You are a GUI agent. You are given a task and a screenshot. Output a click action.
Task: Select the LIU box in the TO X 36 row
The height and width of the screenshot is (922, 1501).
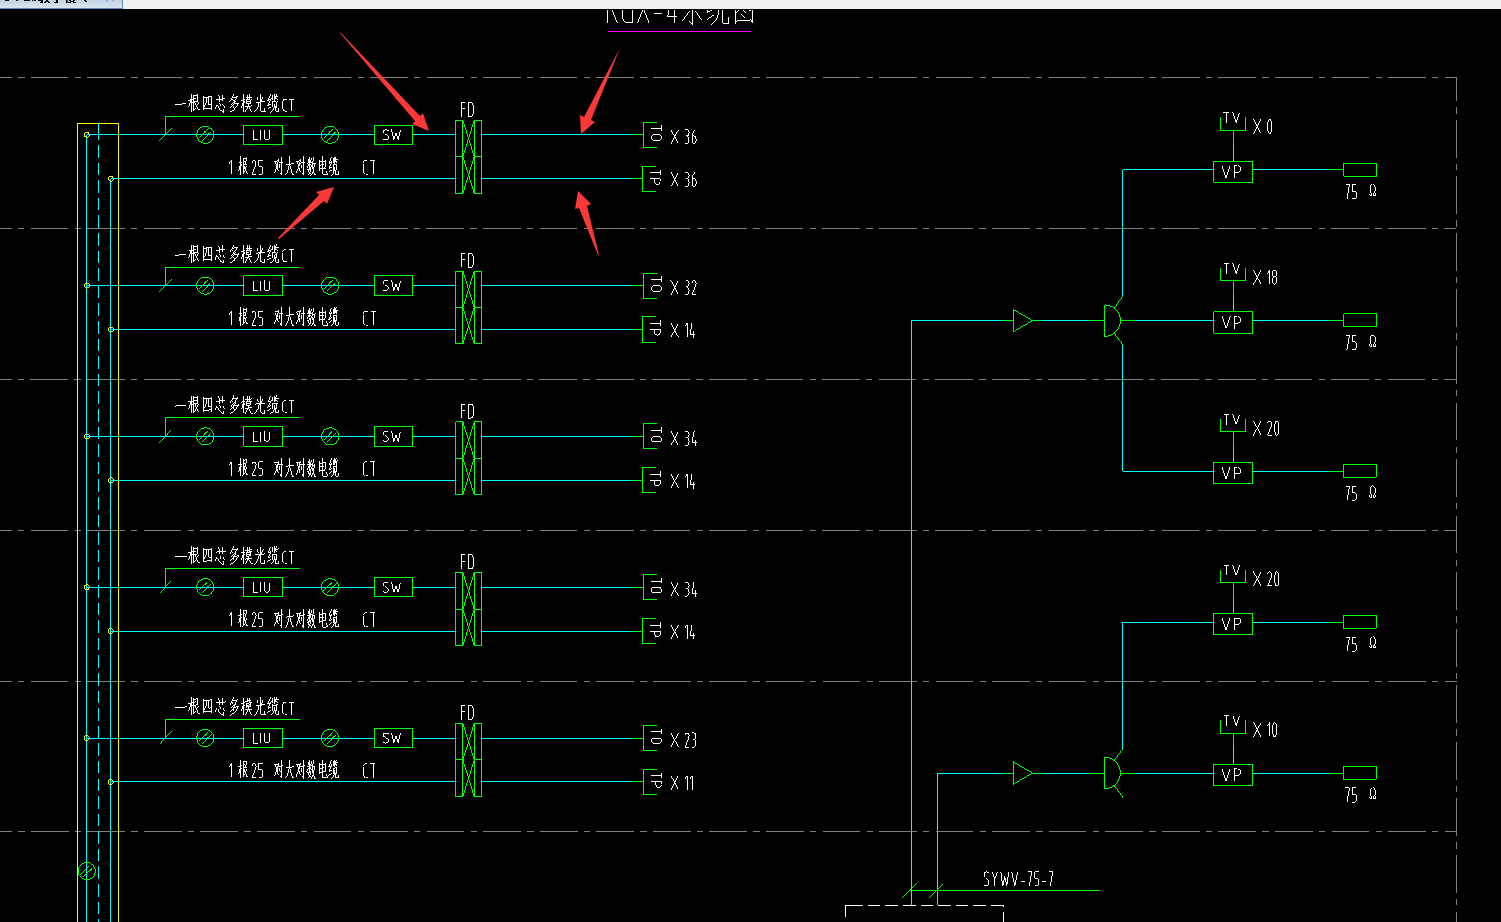[262, 135]
